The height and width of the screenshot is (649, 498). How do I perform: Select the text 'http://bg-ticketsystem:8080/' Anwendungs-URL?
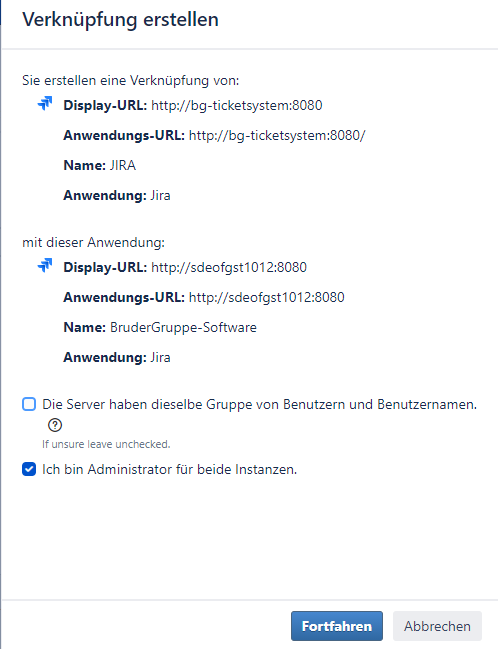[277, 135]
